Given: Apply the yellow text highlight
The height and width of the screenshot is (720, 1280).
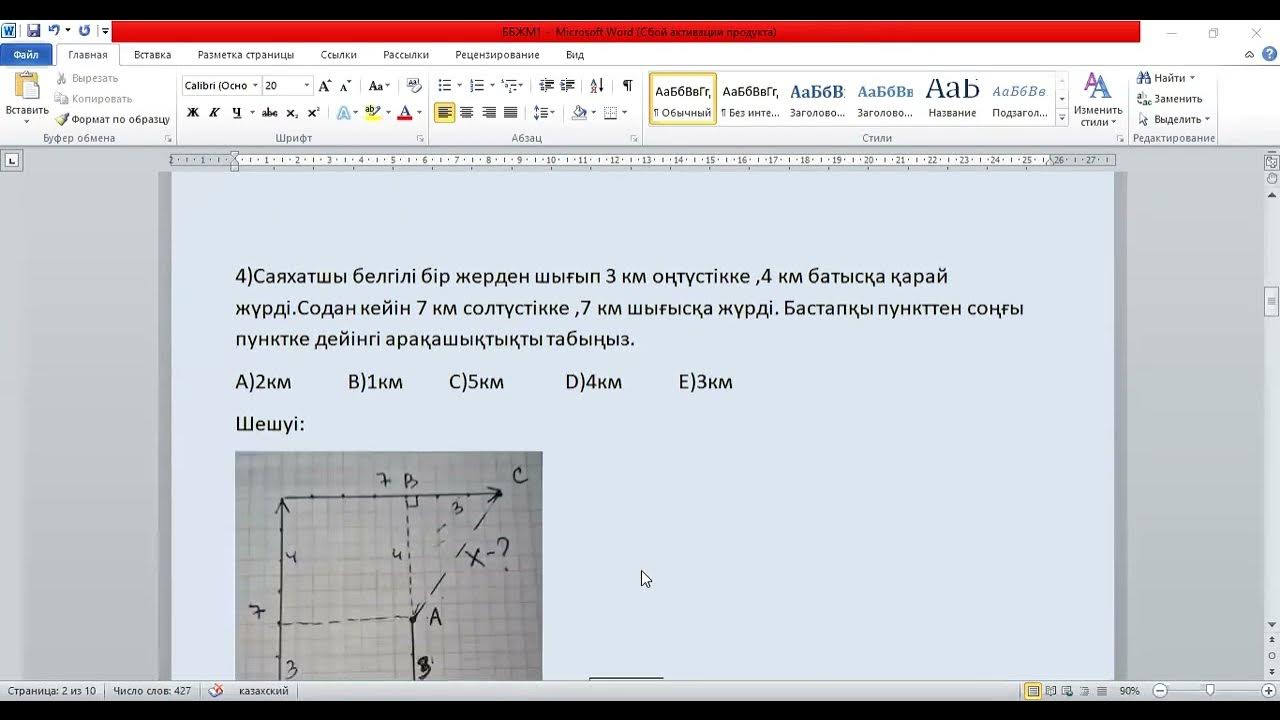Looking at the screenshot, I should (x=372, y=113).
